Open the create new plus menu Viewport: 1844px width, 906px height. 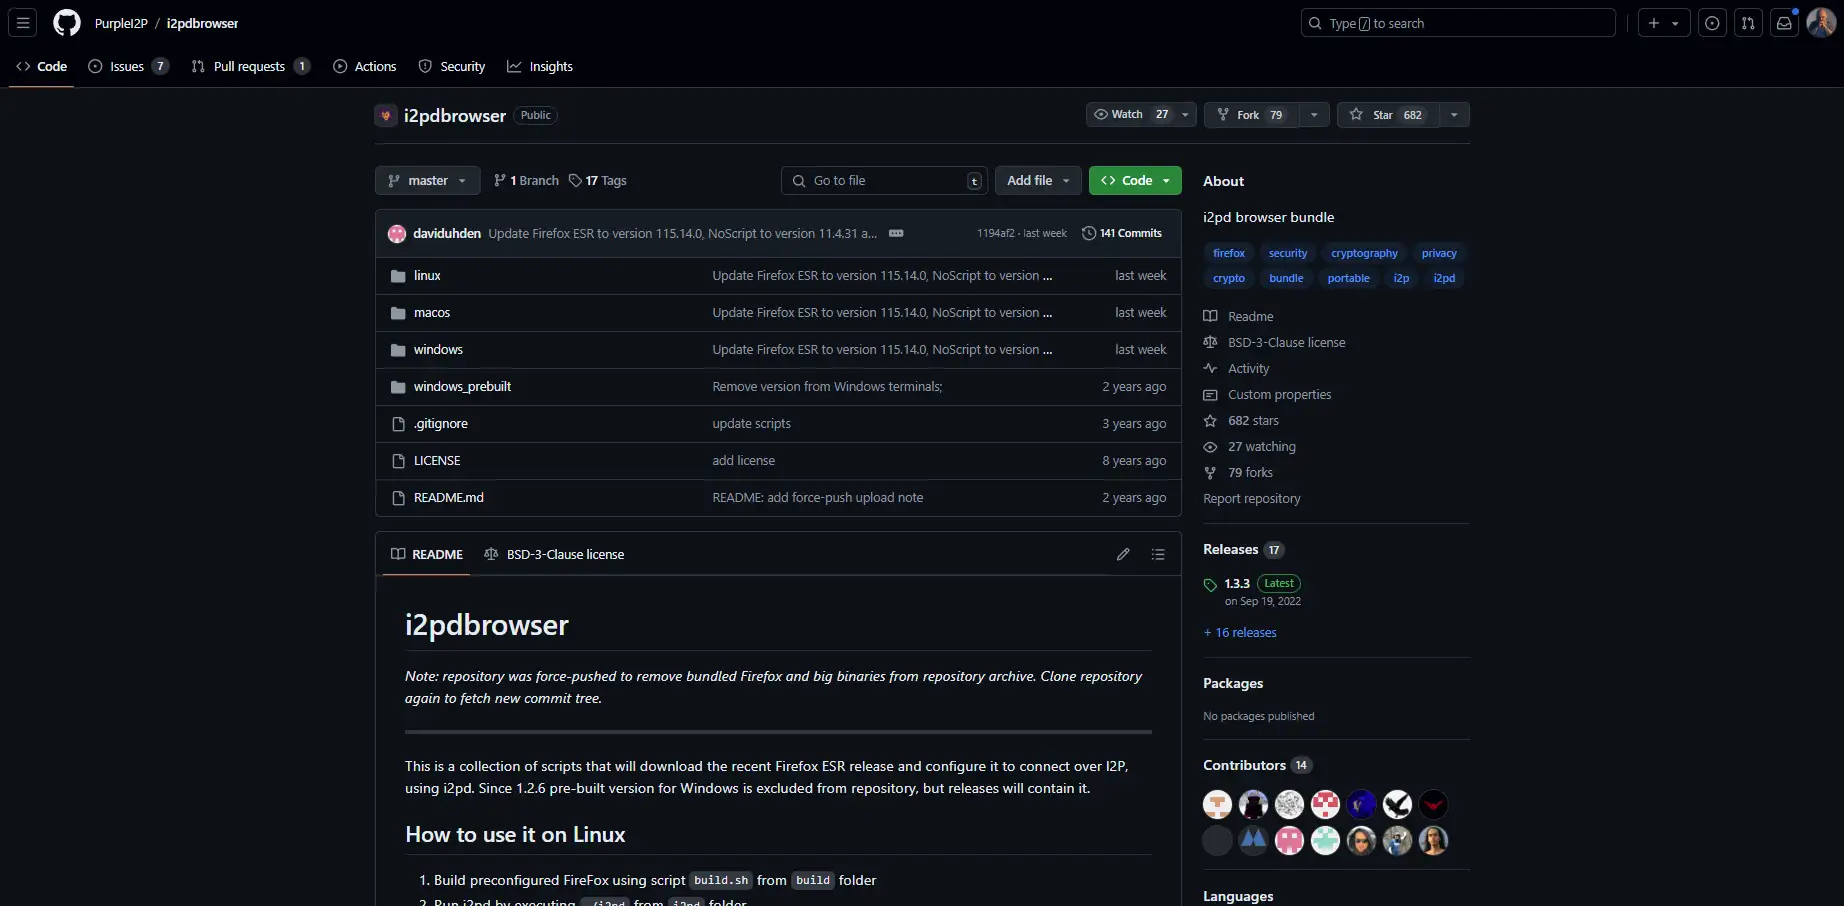tap(1664, 23)
